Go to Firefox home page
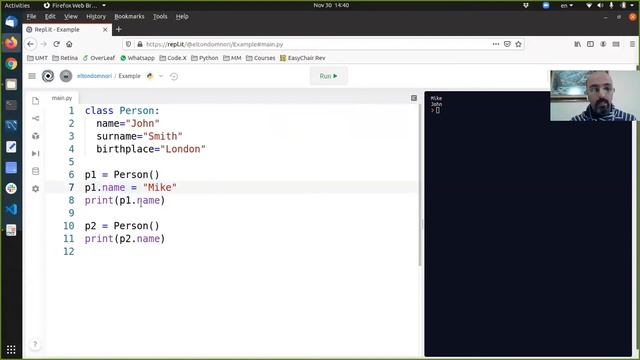640x360 pixels. (x=69, y=44)
